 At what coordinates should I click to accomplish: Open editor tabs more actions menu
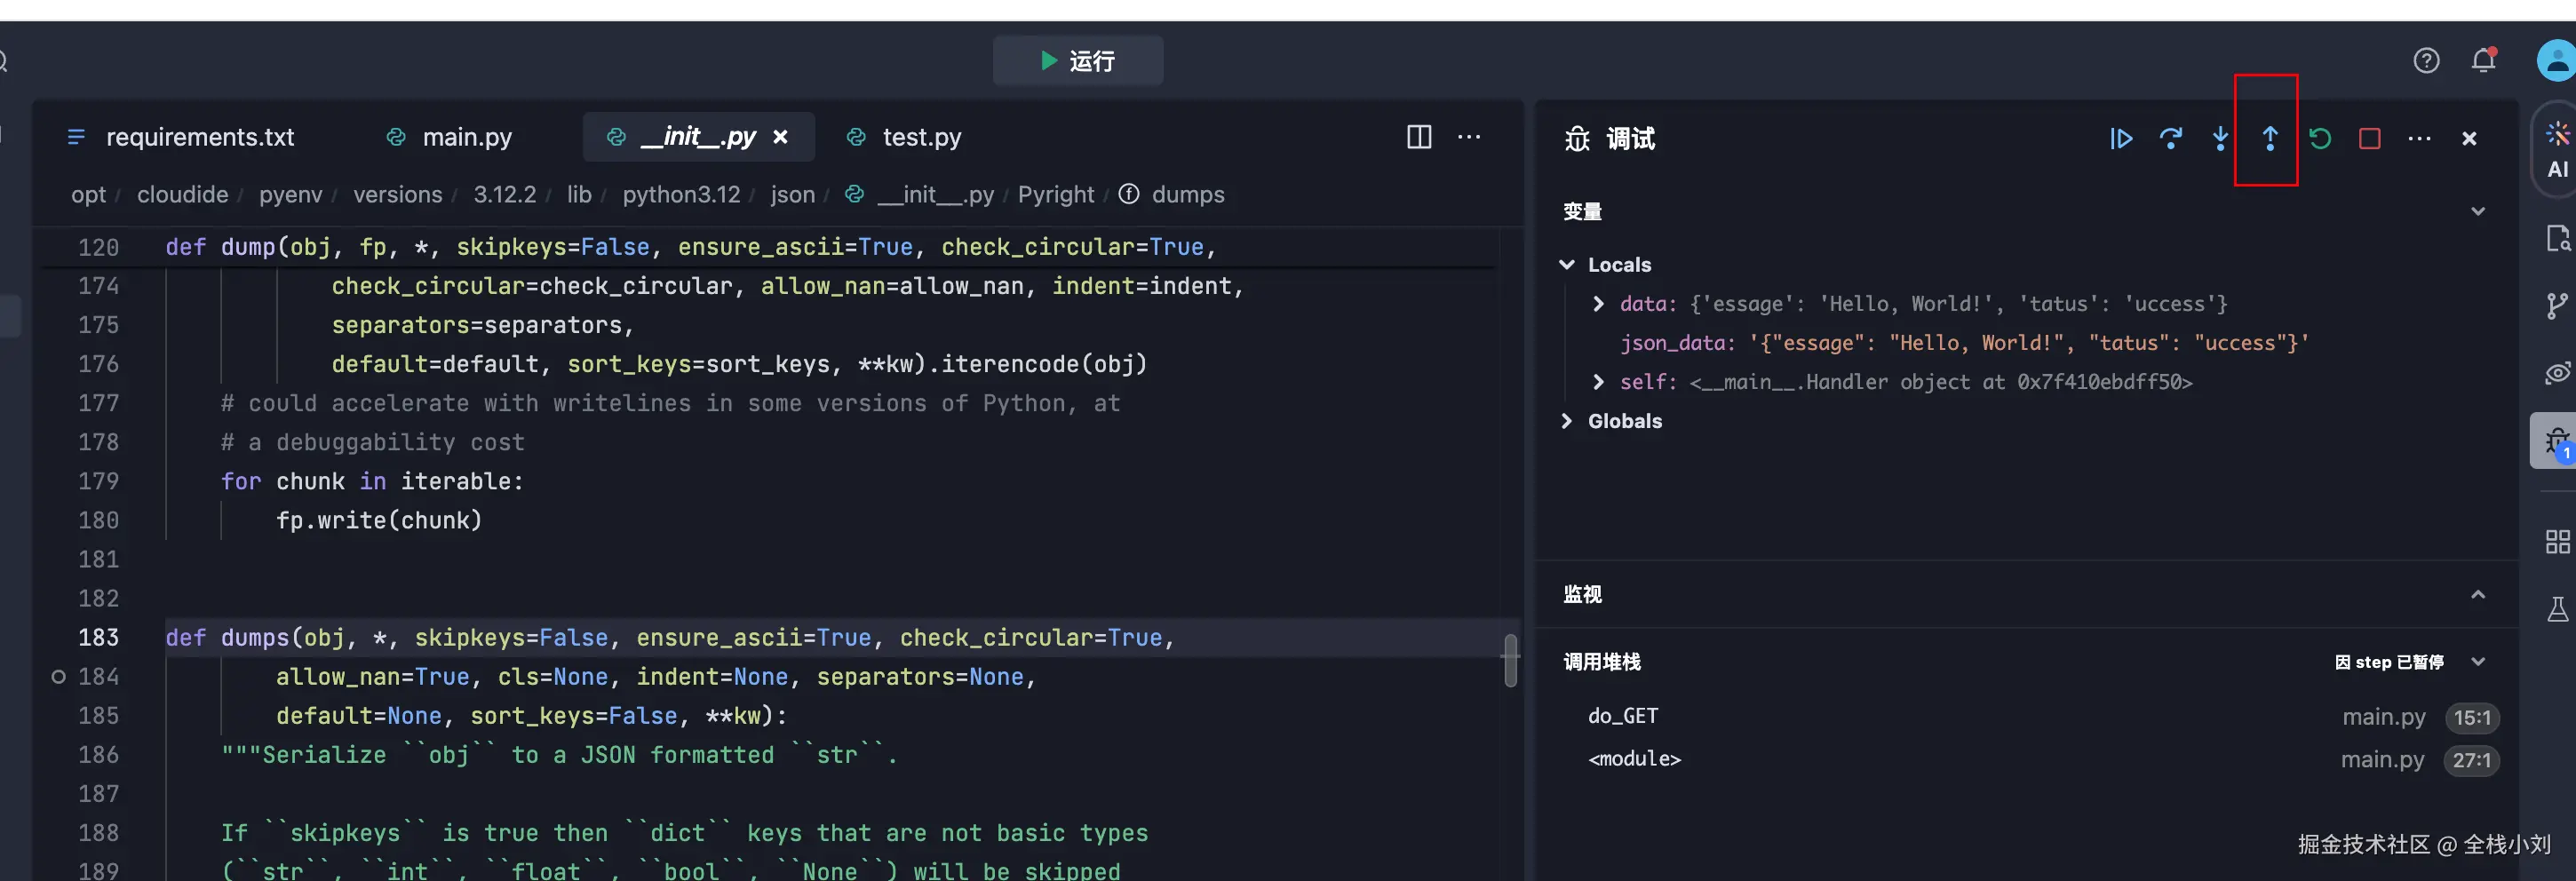1469,137
